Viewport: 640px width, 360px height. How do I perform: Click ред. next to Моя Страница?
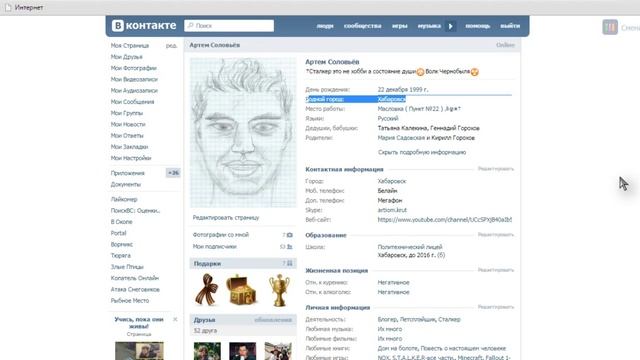171,46
